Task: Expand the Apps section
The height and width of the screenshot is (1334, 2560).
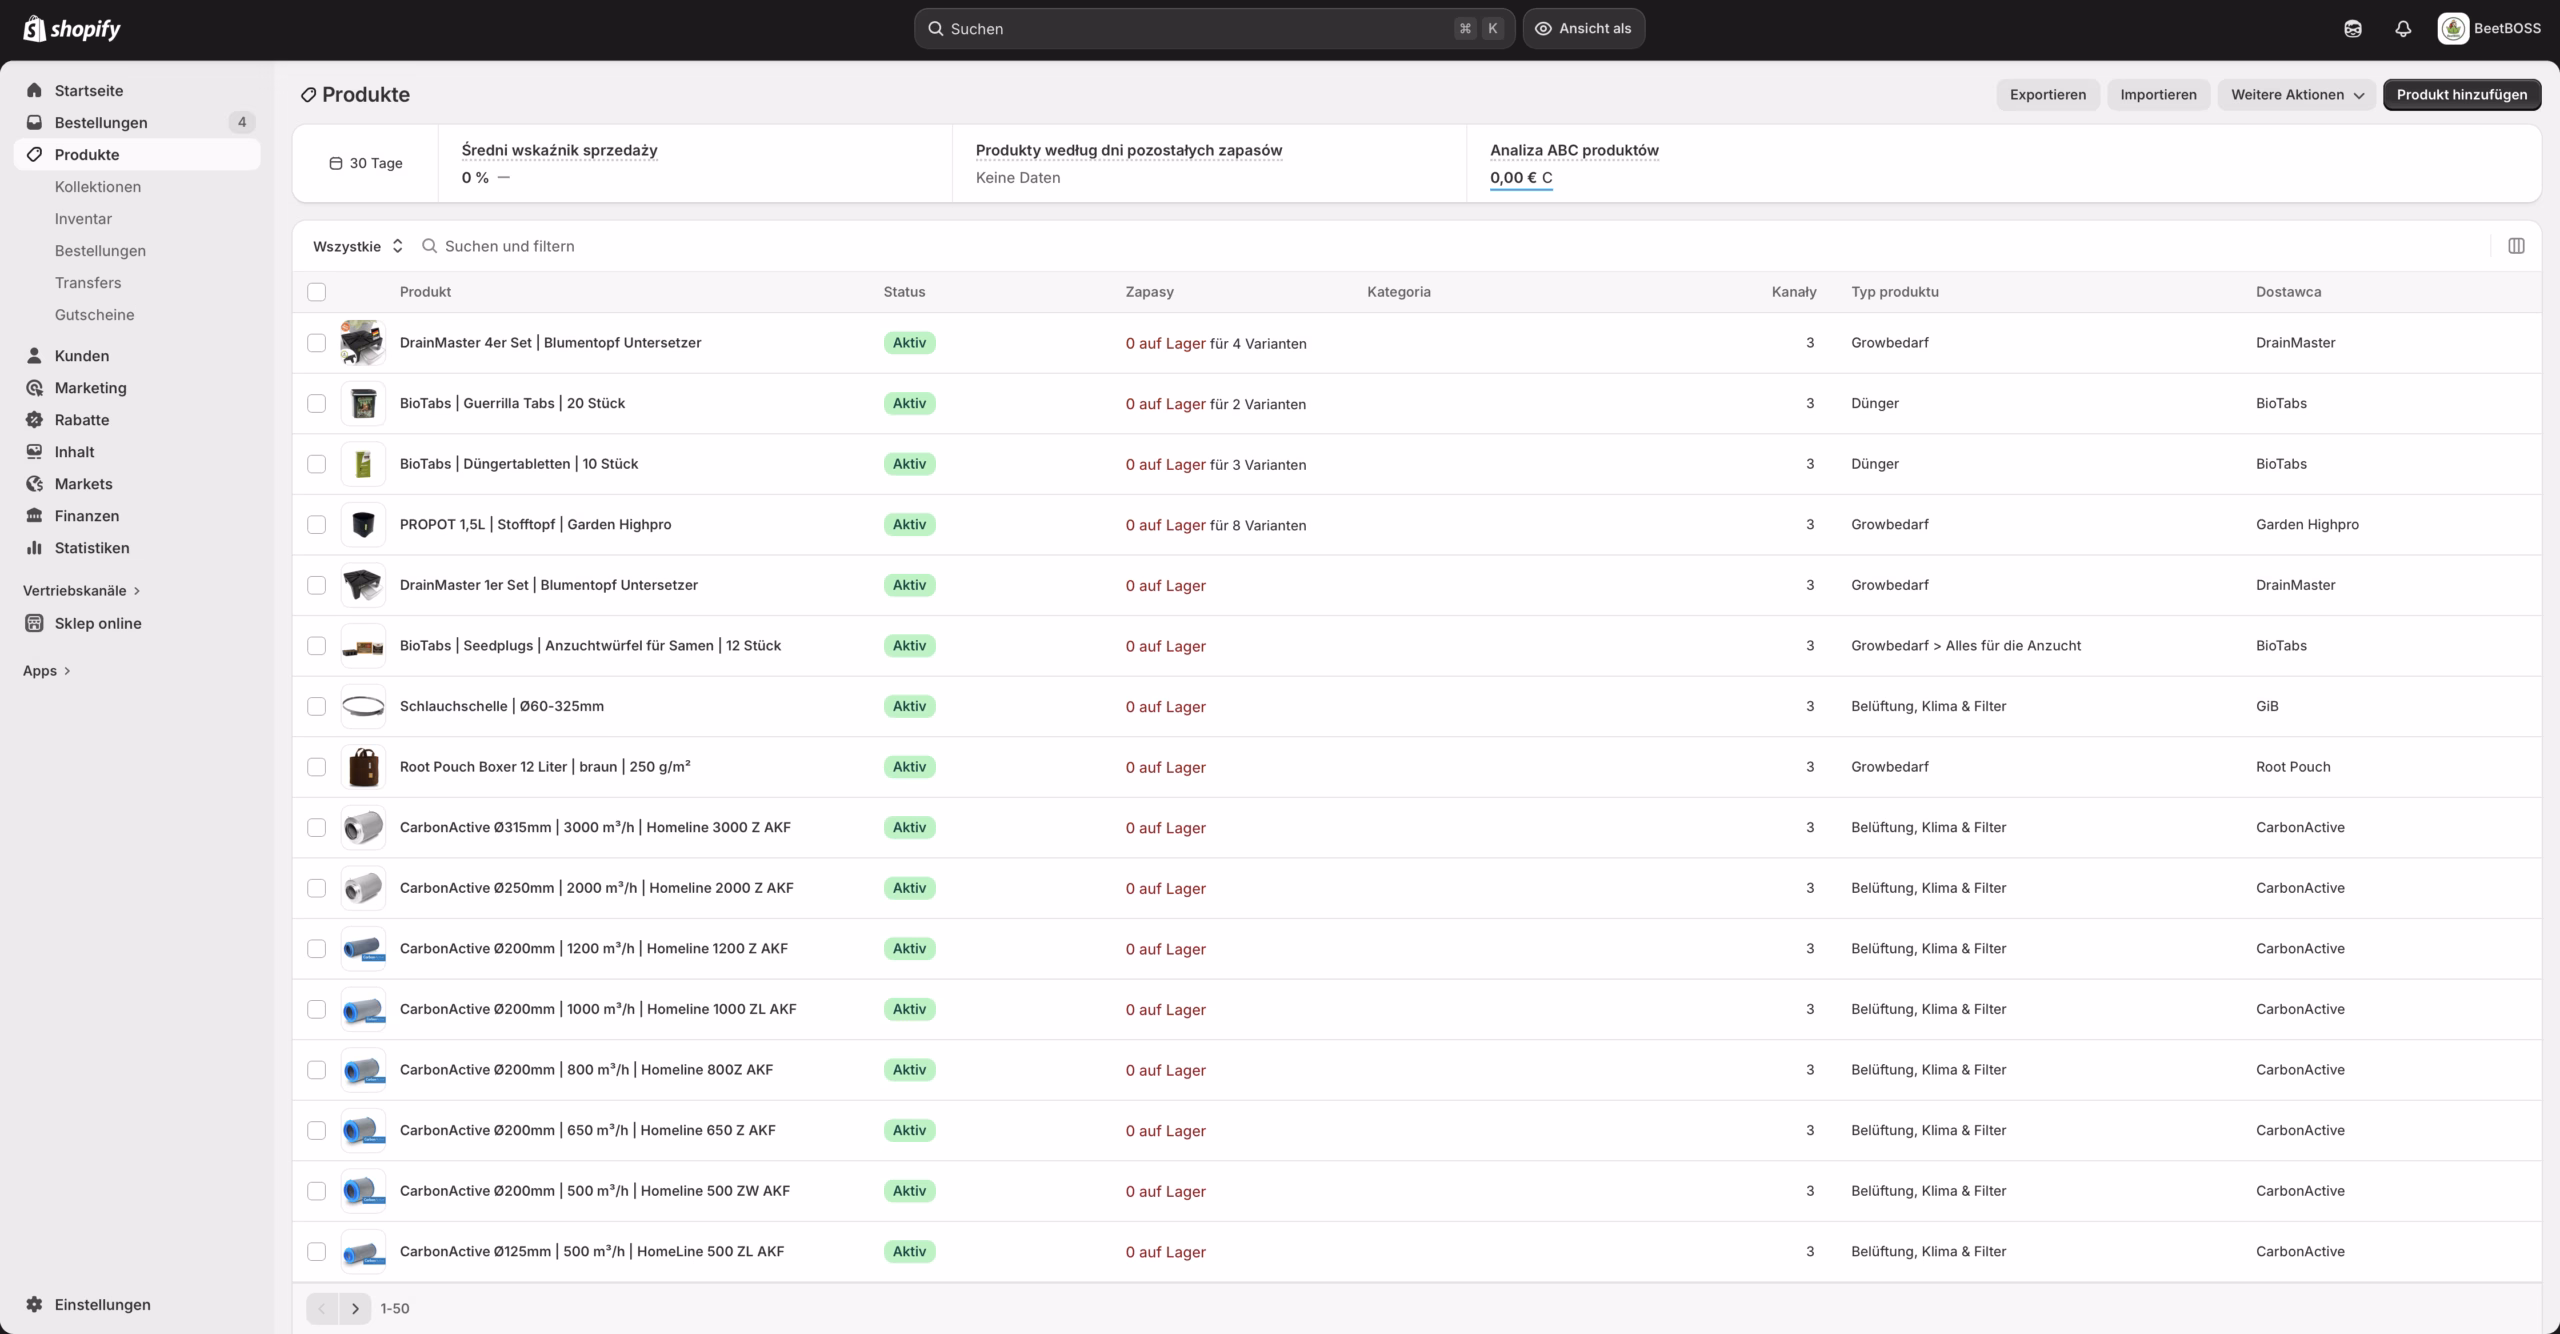Action: click(x=47, y=670)
